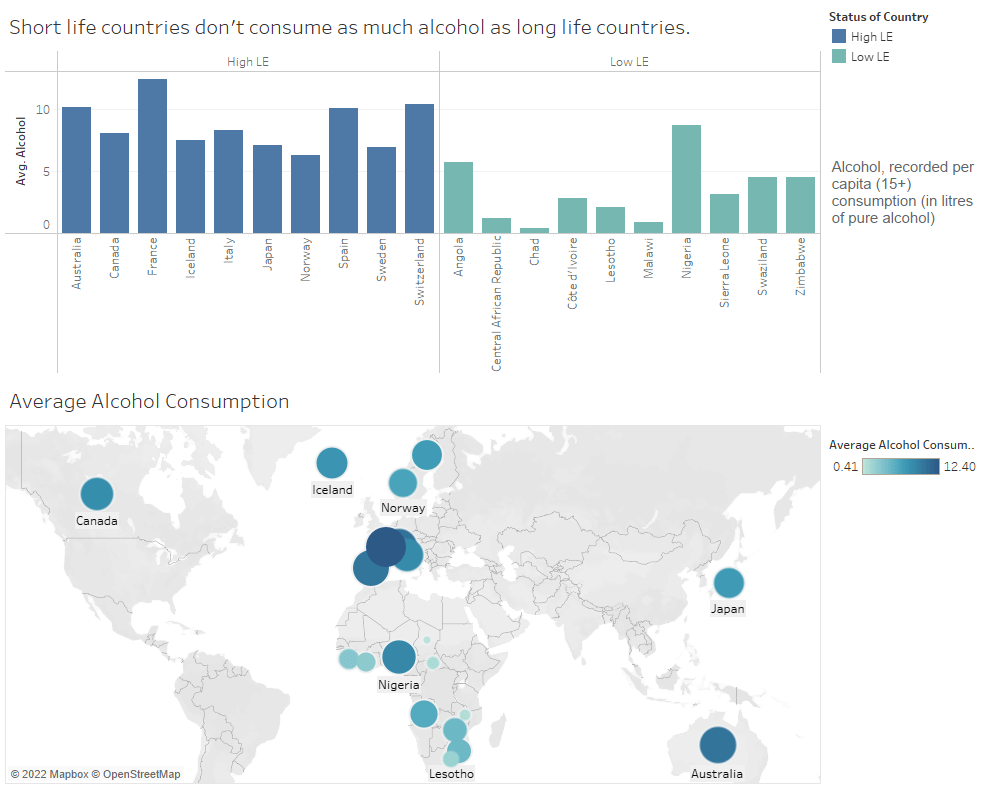986x789 pixels.
Task: Click the High LE legend color swatch
Action: click(x=839, y=37)
